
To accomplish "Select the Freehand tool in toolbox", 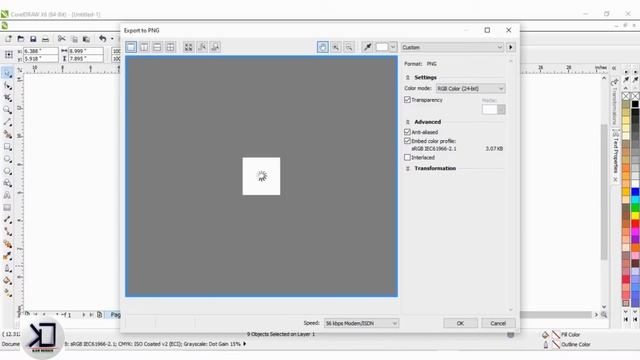I will (7, 122).
